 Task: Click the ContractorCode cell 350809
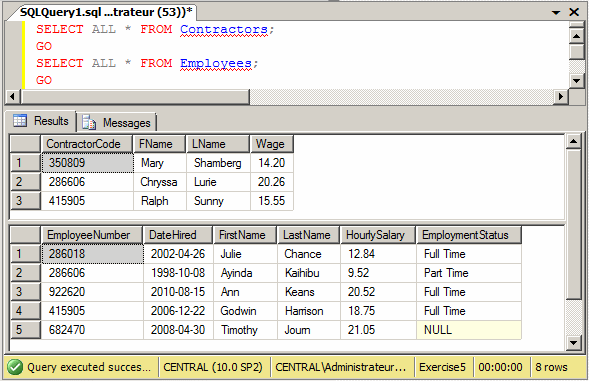coord(88,163)
